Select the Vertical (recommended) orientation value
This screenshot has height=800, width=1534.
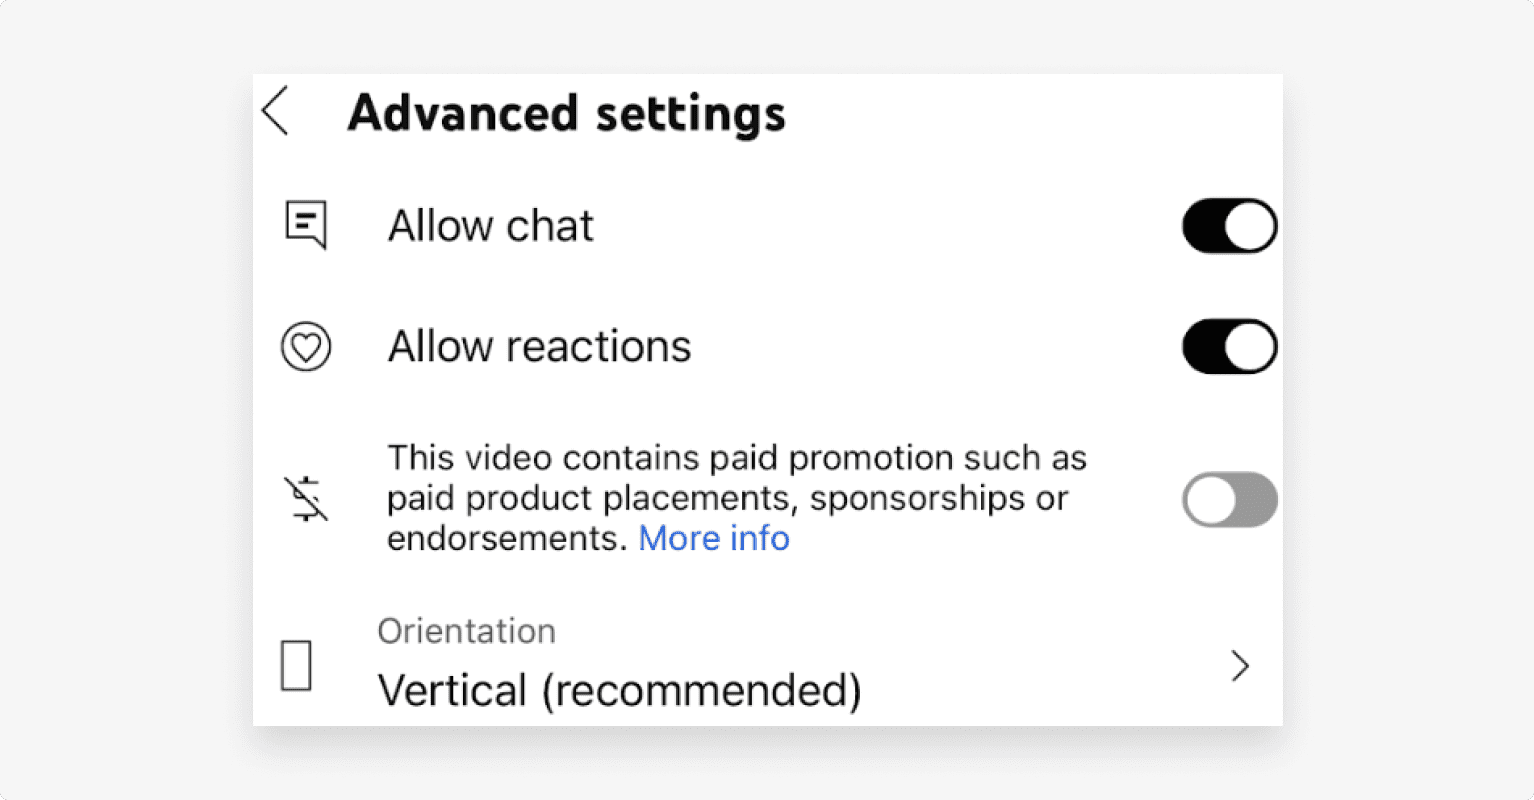click(619, 691)
